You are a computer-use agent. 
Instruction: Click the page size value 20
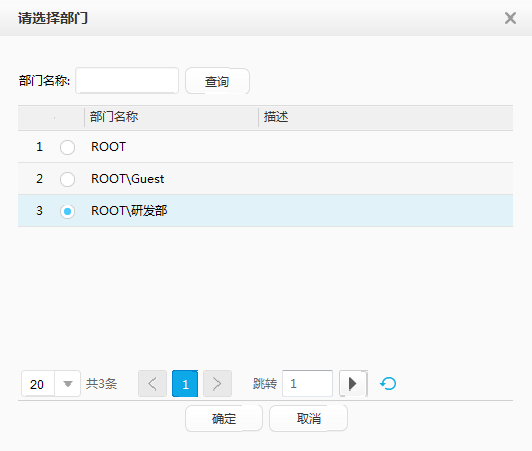pos(37,384)
